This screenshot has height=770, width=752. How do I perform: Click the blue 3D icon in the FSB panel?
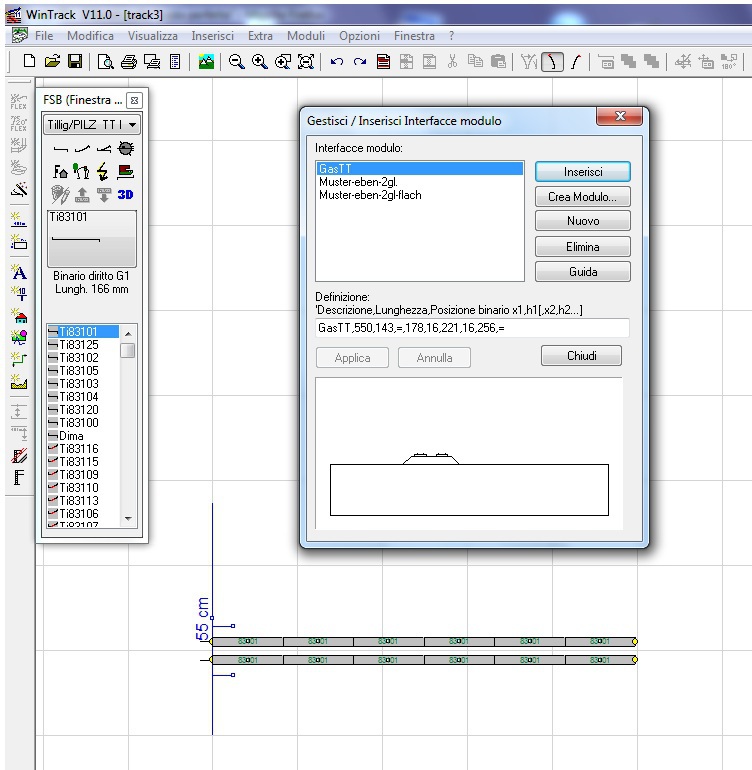click(x=125, y=195)
